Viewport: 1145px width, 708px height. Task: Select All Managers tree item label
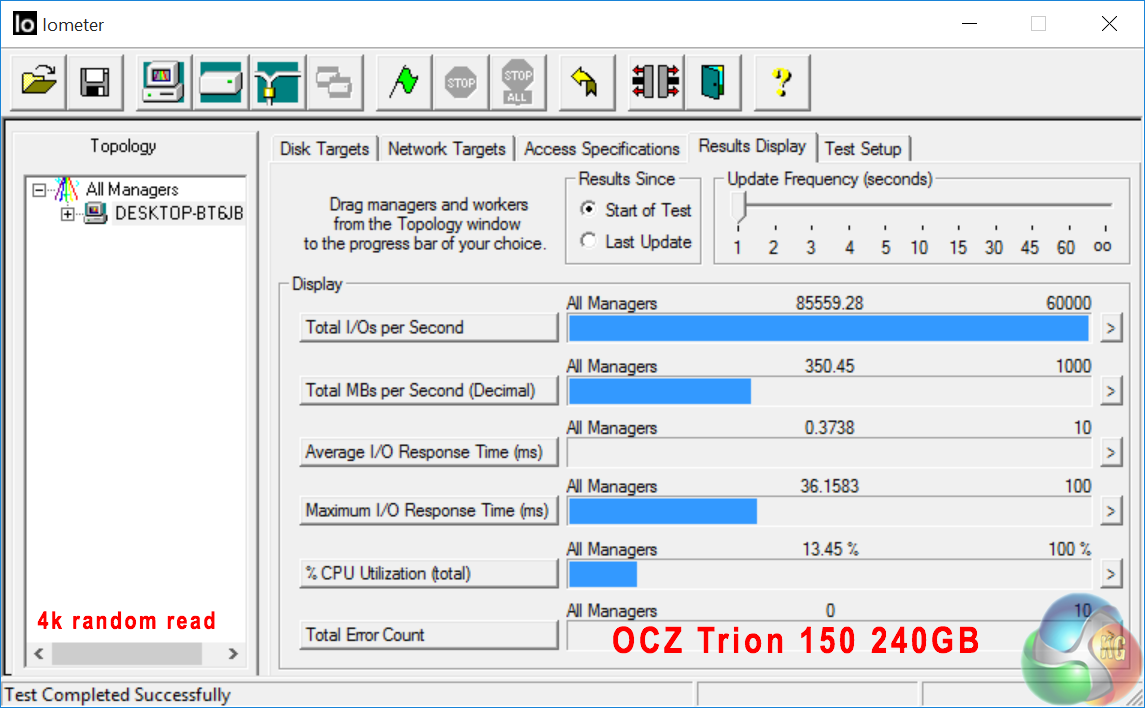tap(132, 190)
